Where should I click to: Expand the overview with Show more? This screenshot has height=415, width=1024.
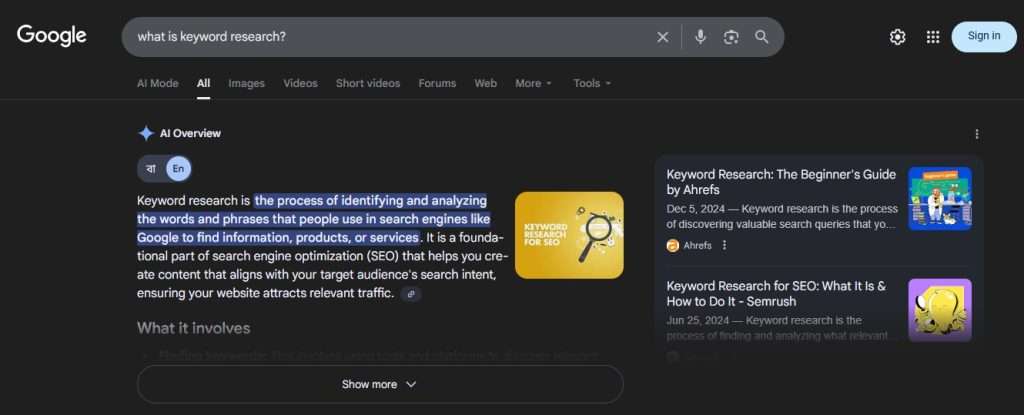tap(379, 384)
